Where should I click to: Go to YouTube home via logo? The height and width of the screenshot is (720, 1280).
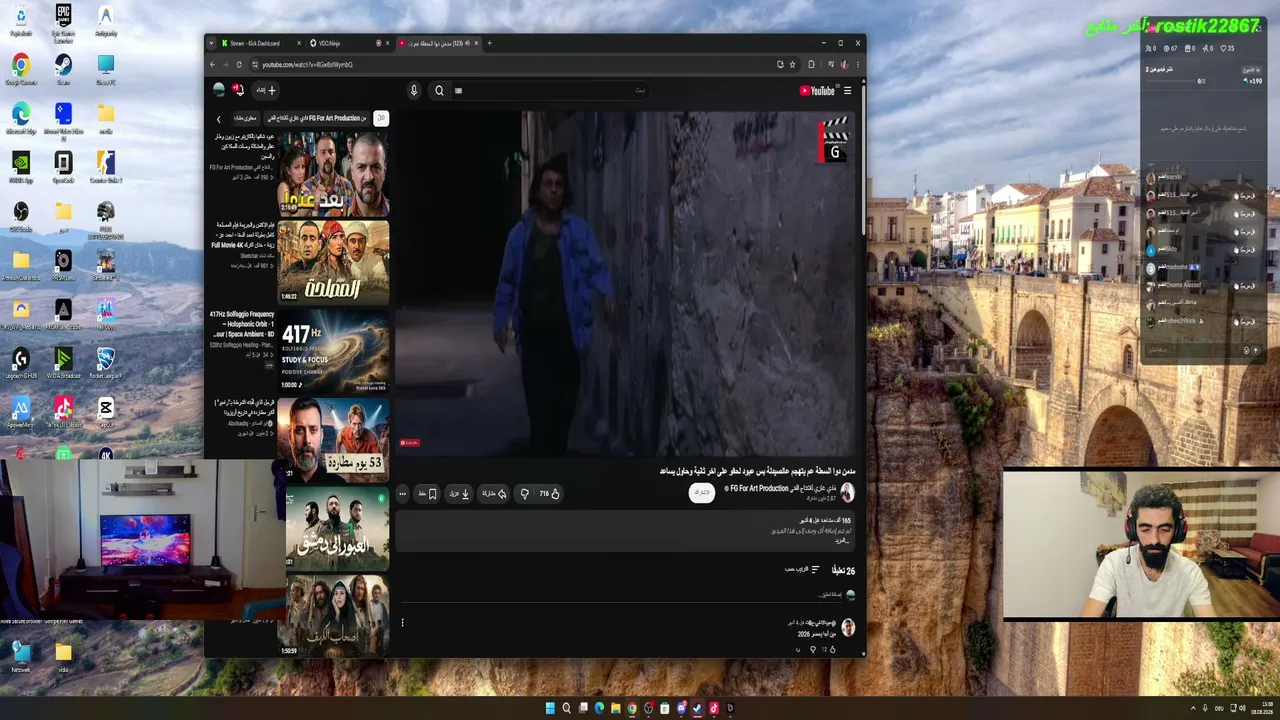pos(817,90)
